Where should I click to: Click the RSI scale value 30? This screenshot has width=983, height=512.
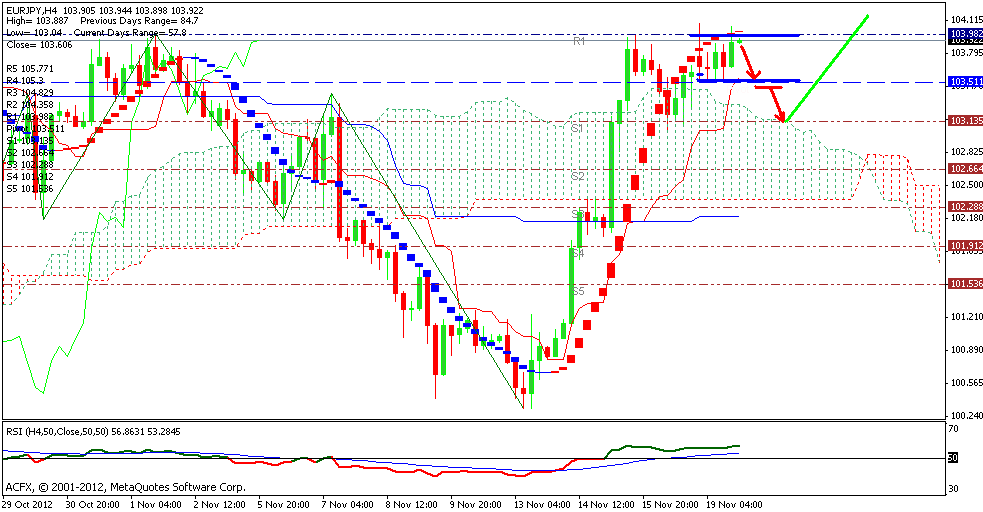[x=954, y=489]
